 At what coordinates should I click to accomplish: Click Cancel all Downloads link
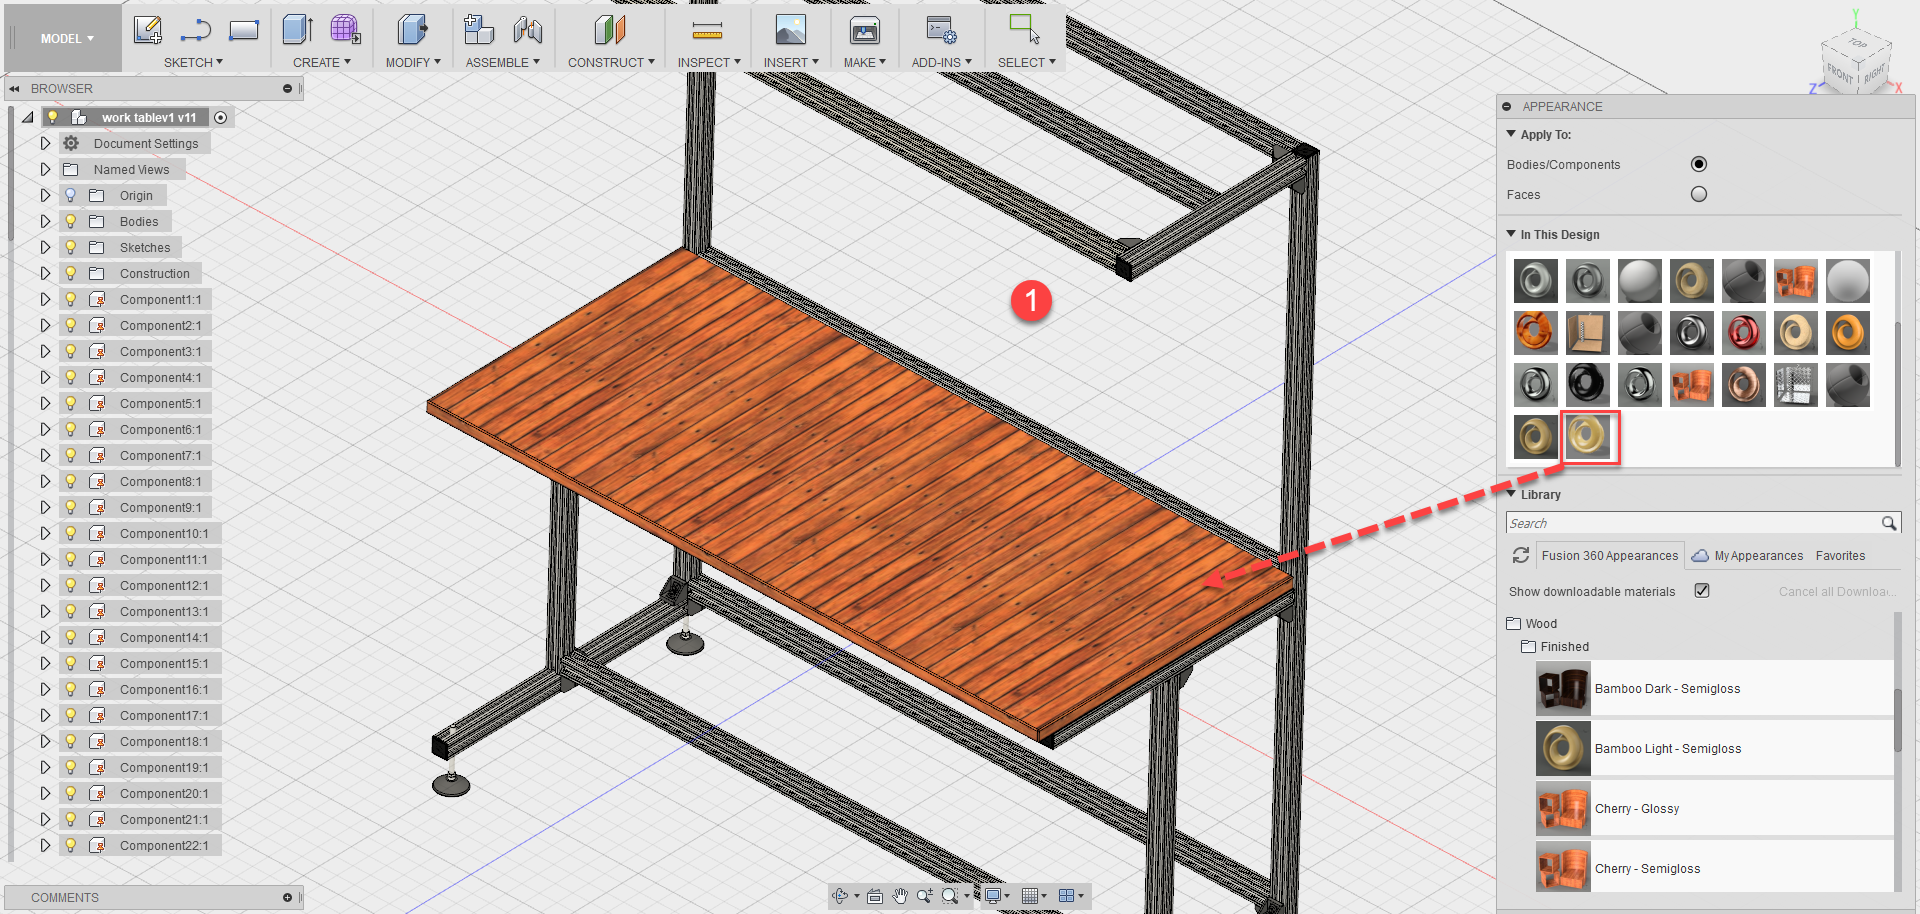(x=1835, y=591)
